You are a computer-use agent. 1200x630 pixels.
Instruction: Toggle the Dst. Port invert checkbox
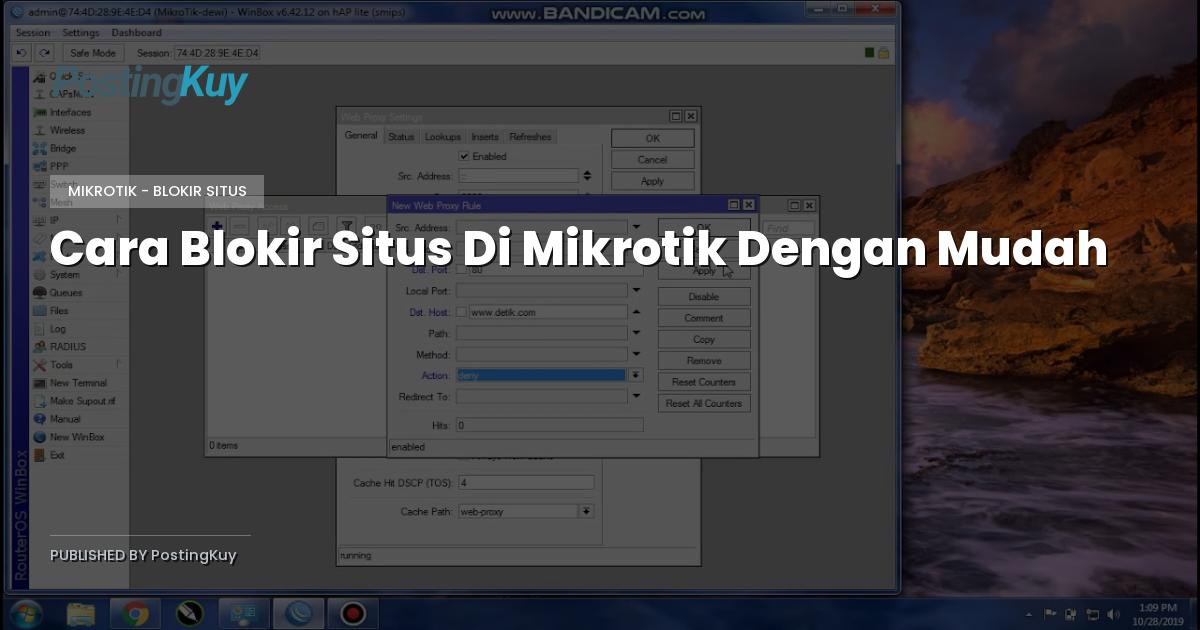[462, 270]
